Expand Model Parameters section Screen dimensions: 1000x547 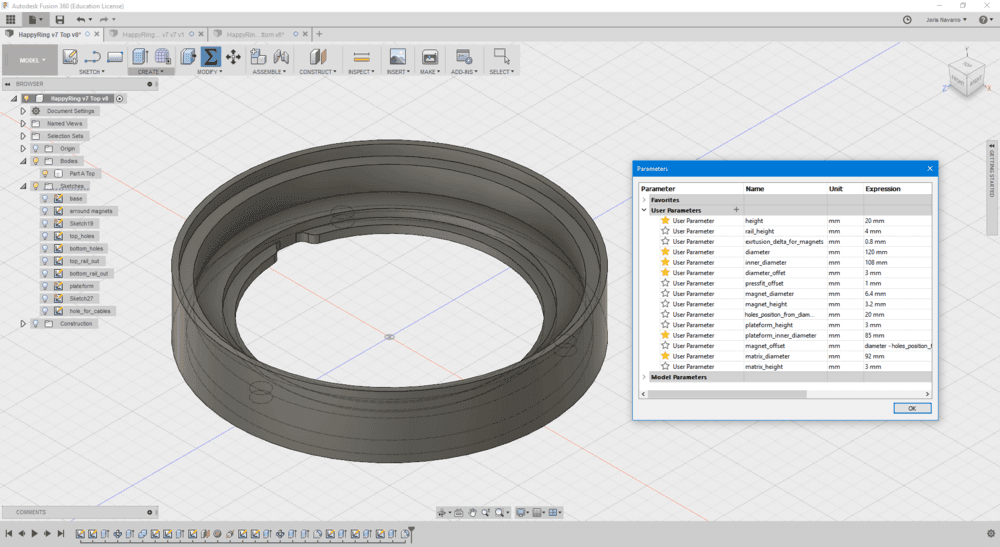click(644, 377)
